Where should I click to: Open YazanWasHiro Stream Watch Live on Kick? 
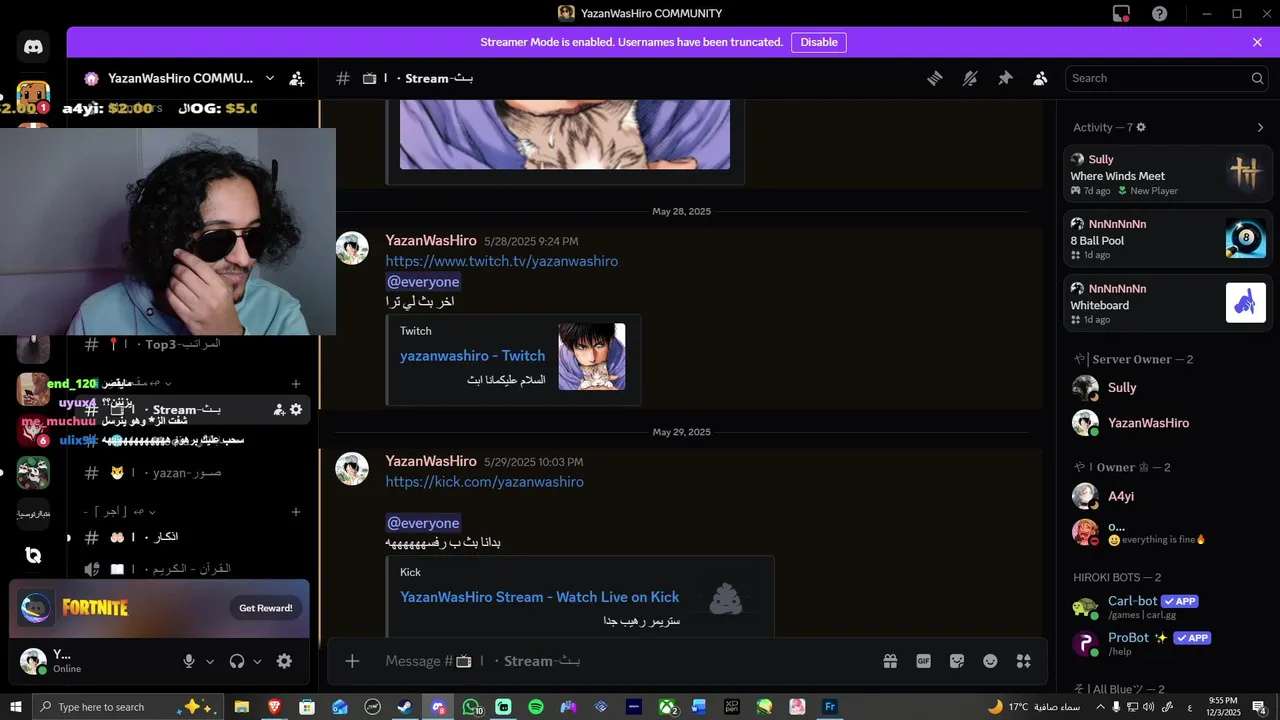click(x=540, y=597)
